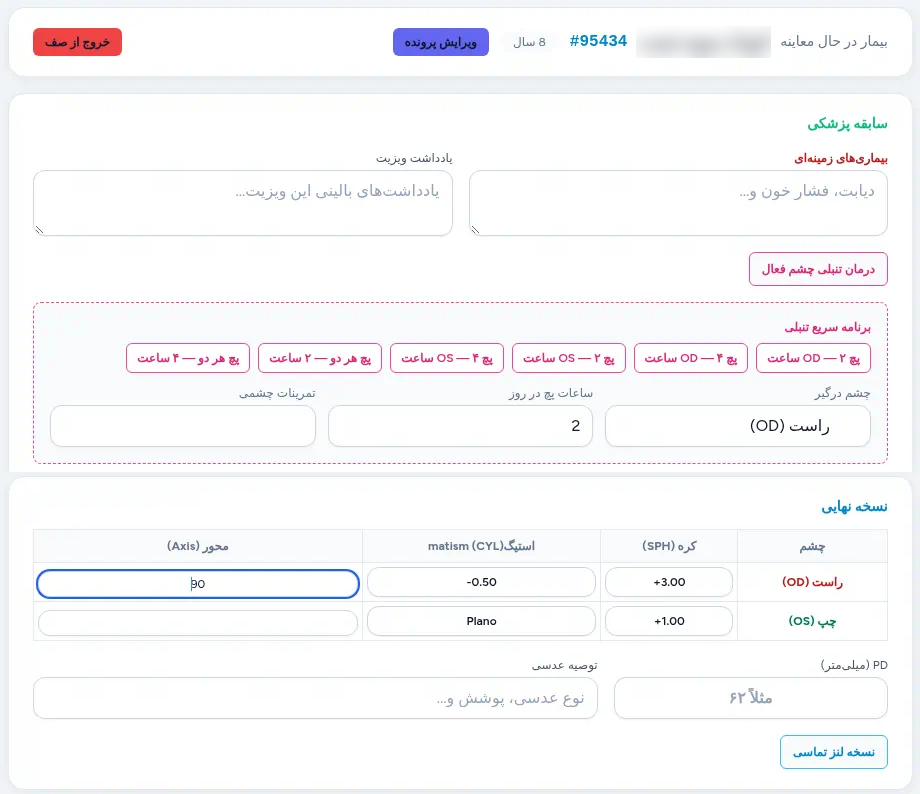Click the OS sphere field +1.00
This screenshot has width=920, height=794.
click(x=669, y=621)
